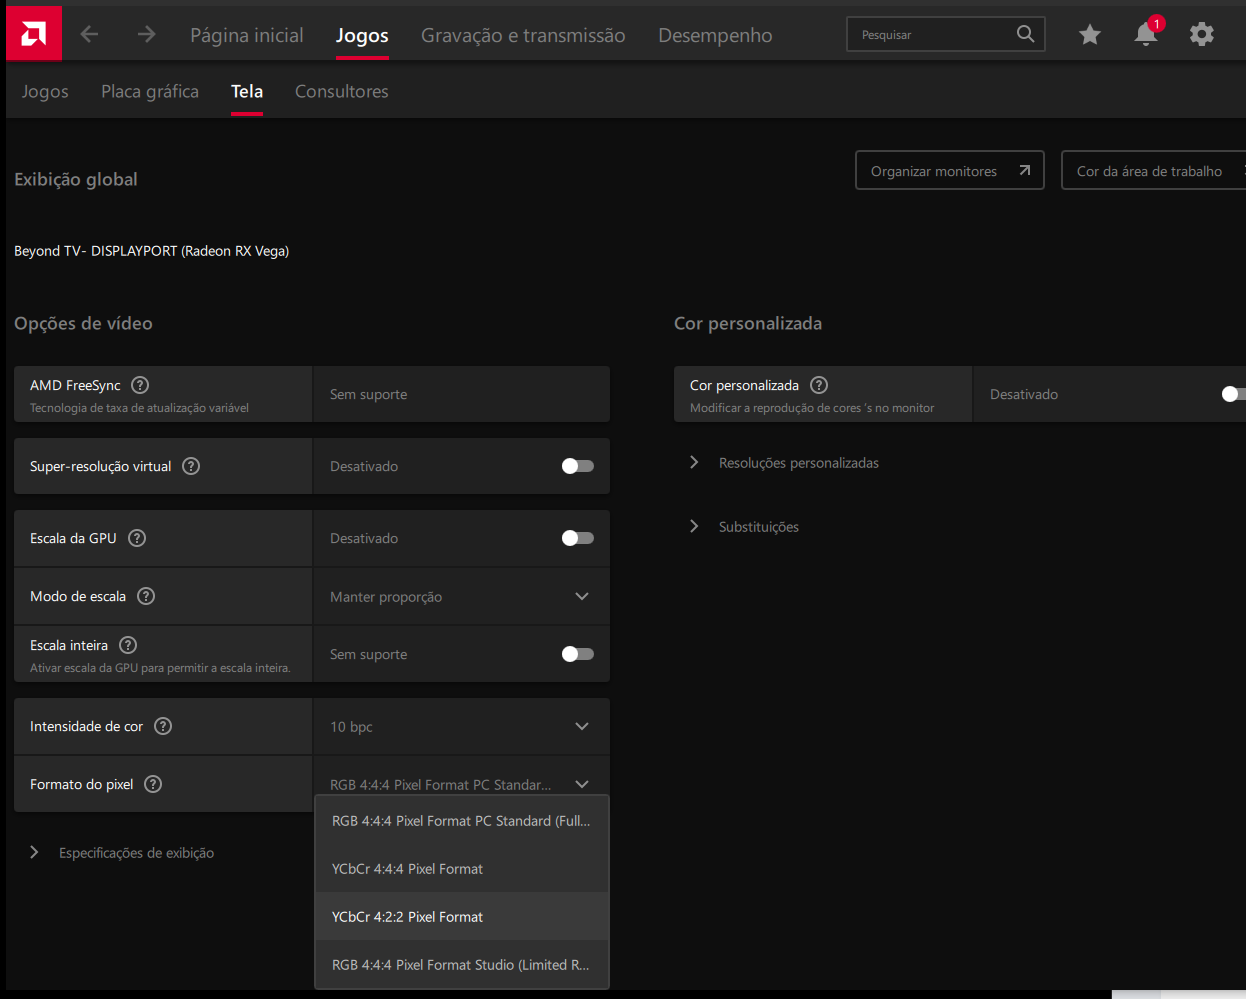Show help for Escala inteira
Image resolution: width=1246 pixels, height=999 pixels.
point(128,645)
